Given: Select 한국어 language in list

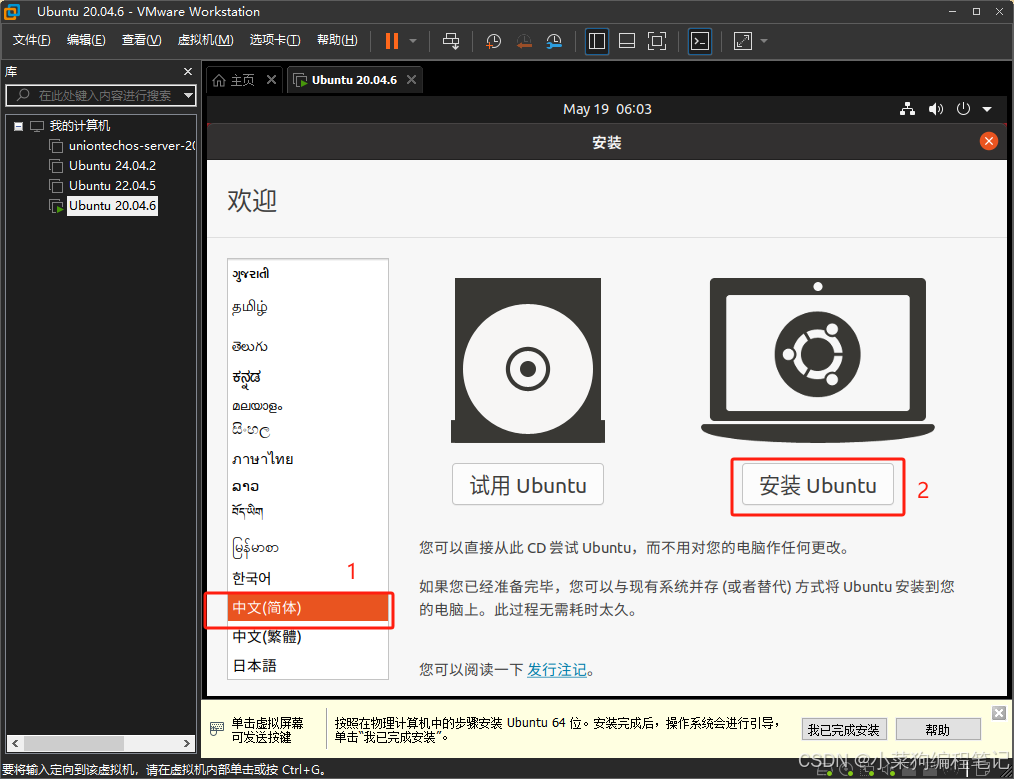Looking at the screenshot, I should click(308, 578).
